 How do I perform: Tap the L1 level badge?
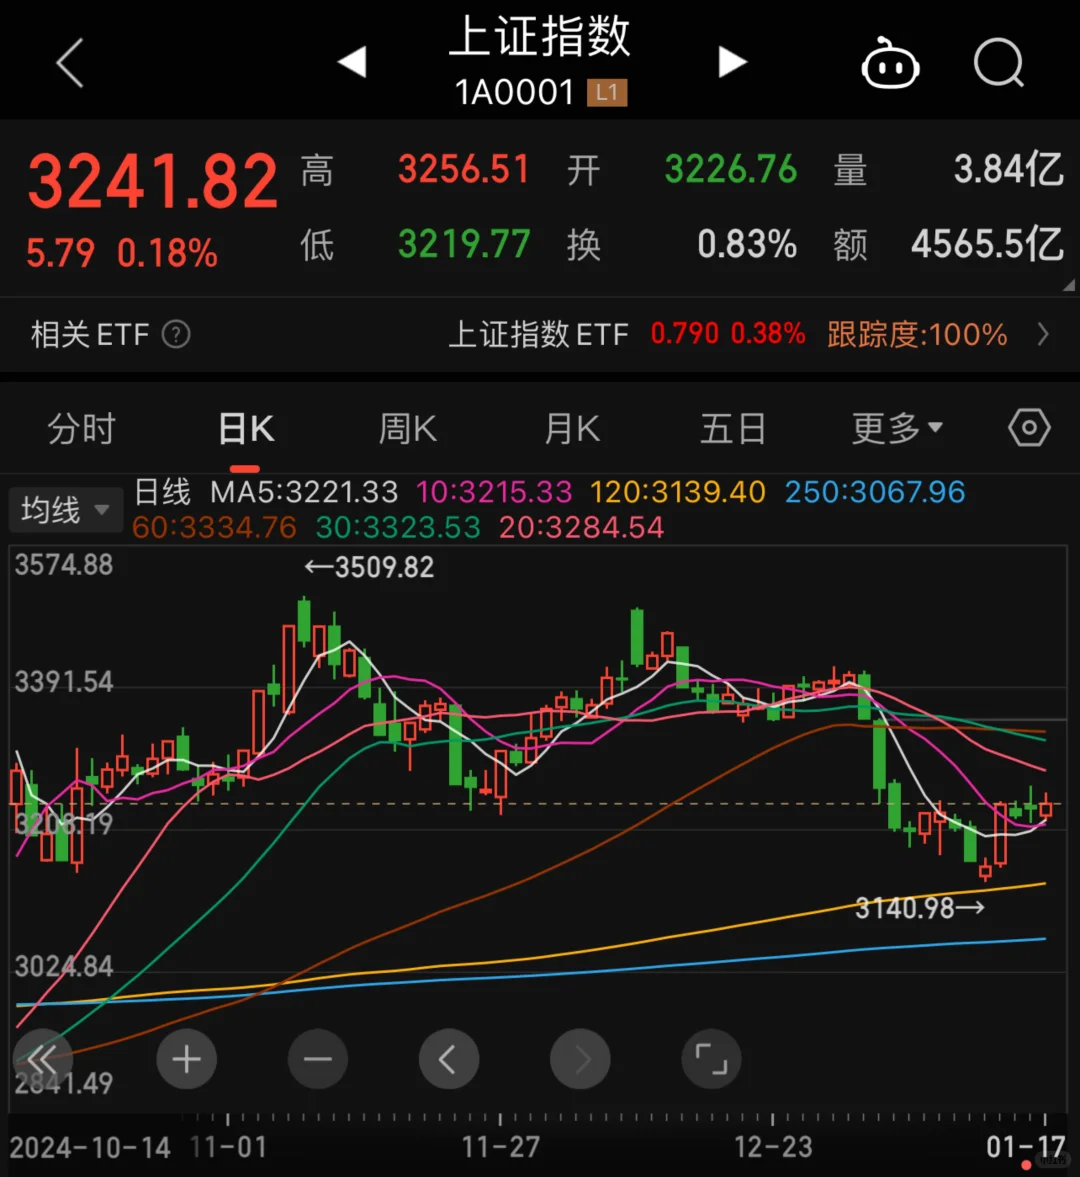point(606,93)
